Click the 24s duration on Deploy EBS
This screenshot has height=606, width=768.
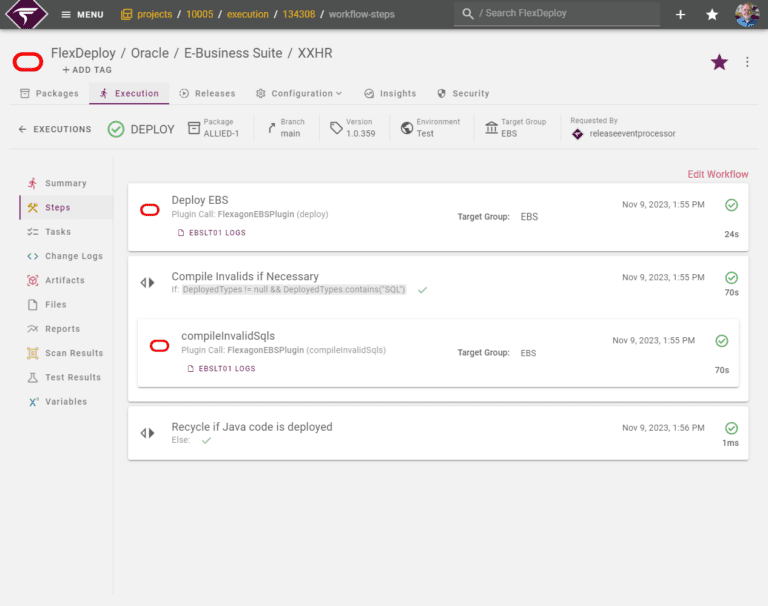pyautogui.click(x=731, y=234)
